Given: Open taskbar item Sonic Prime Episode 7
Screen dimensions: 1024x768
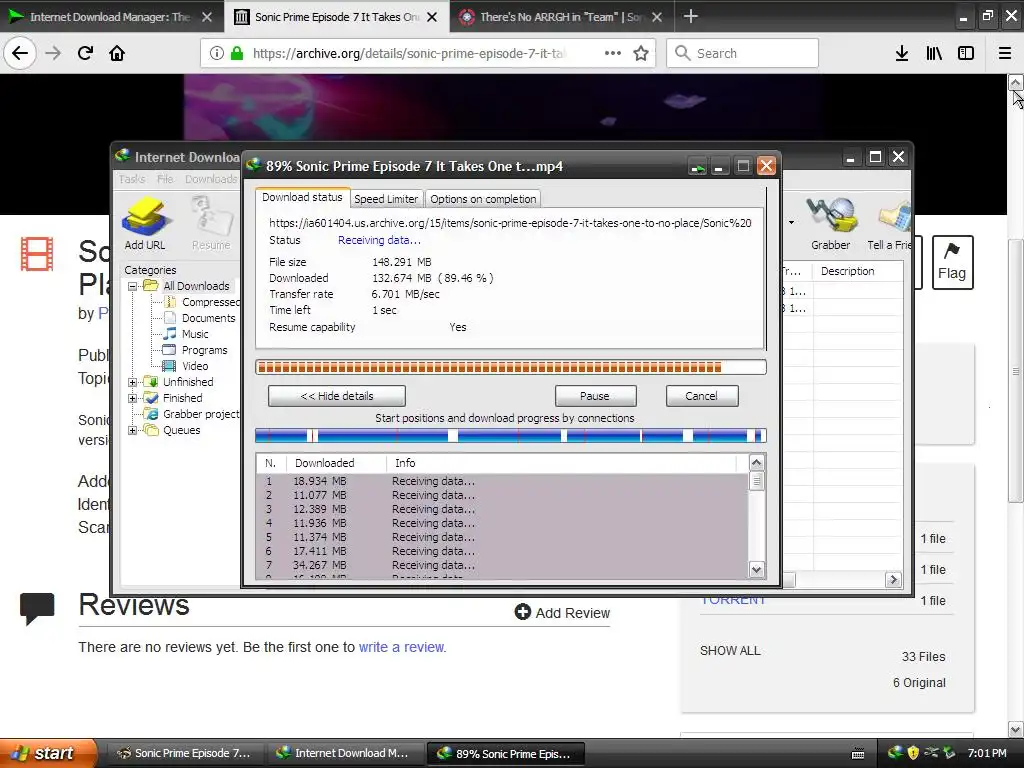Looking at the screenshot, I should (x=184, y=753).
